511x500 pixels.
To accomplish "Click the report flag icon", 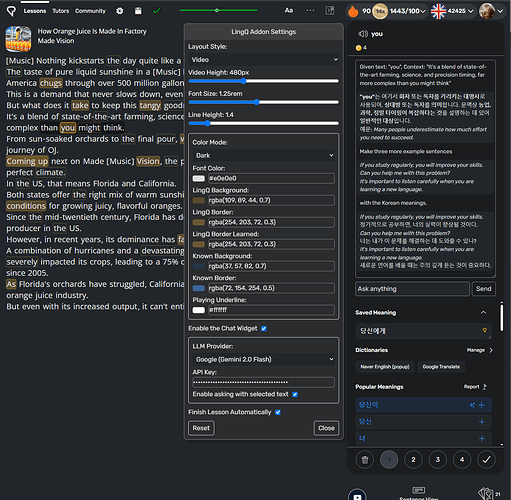I will 485,387.
